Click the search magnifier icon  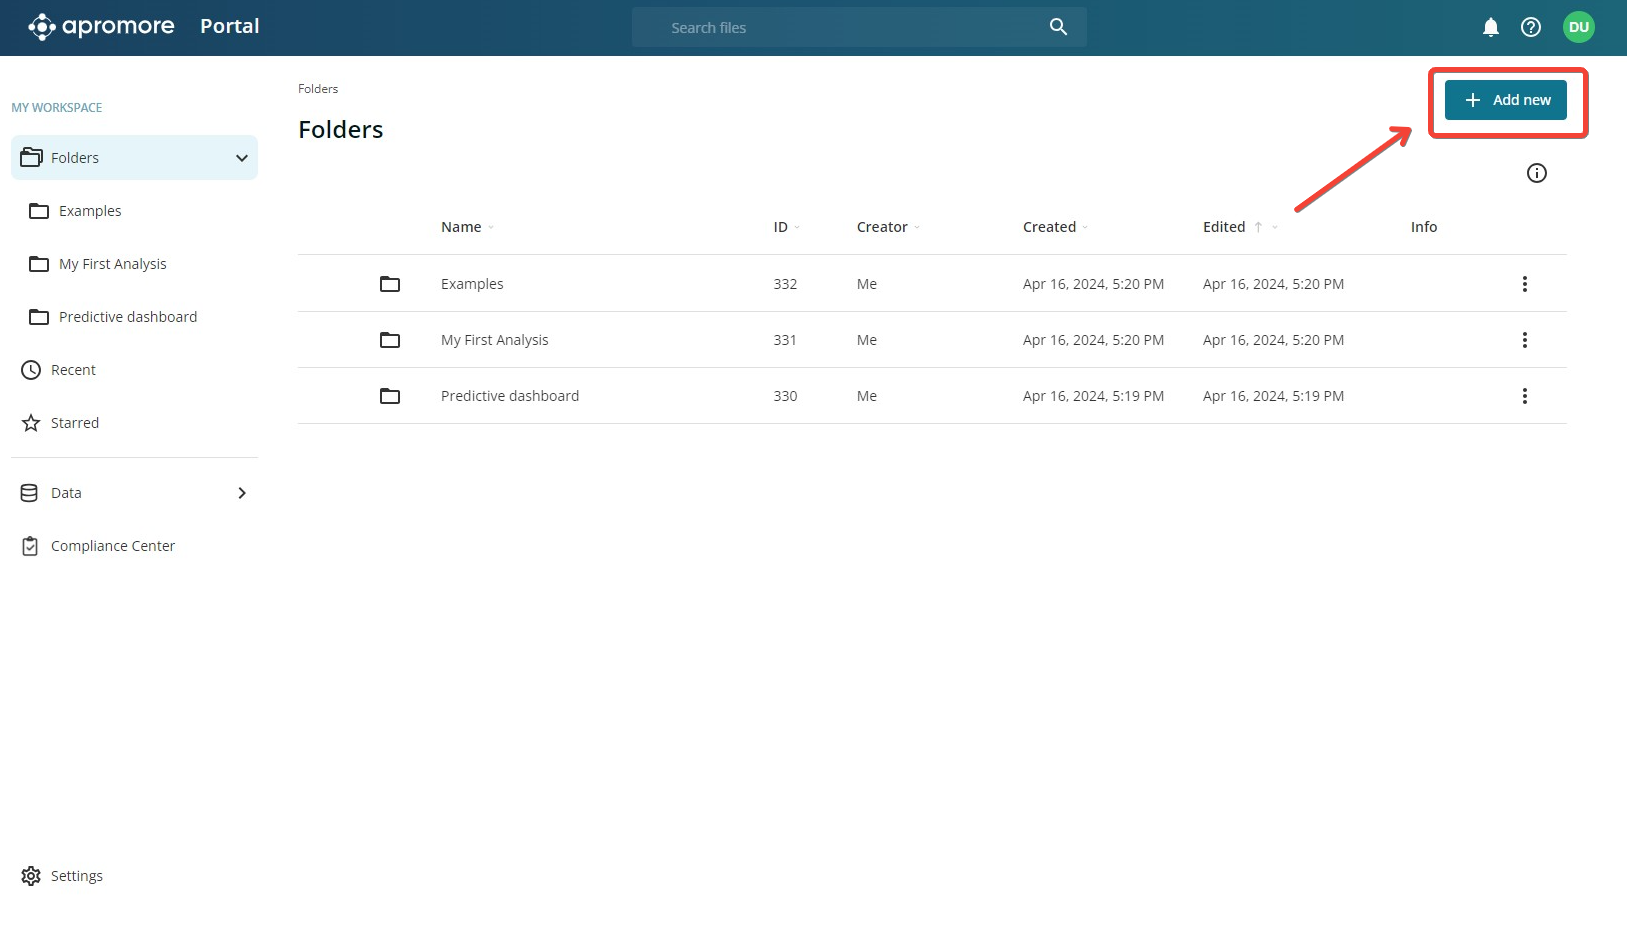[x=1058, y=27]
